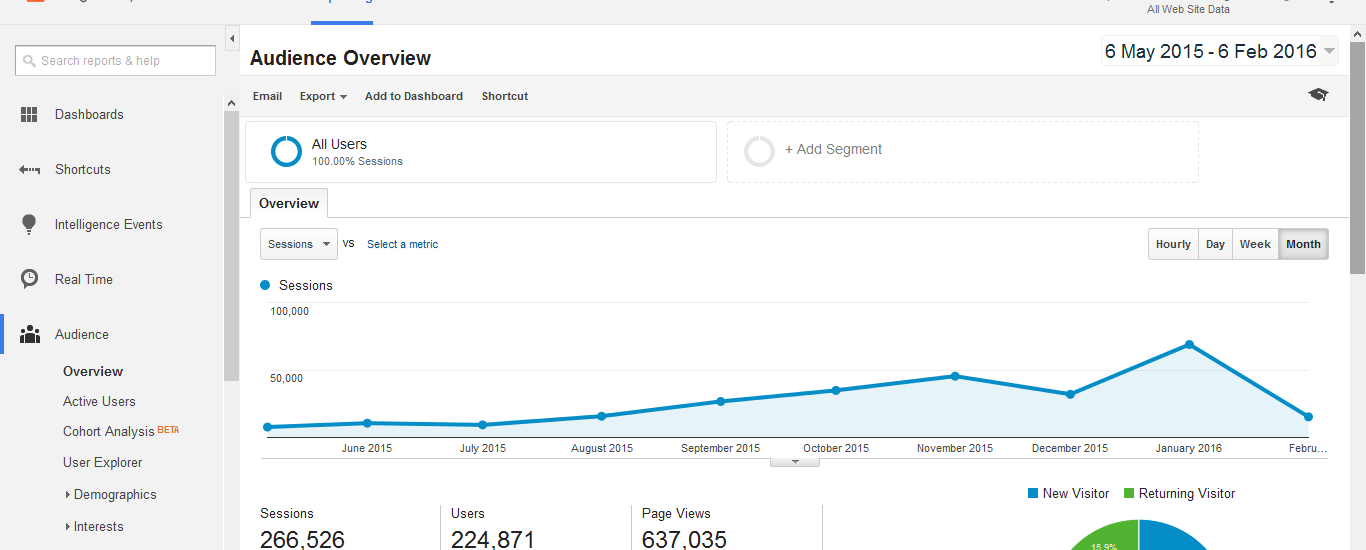Click the All Users segment box
This screenshot has width=1366, height=550.
click(x=481, y=152)
